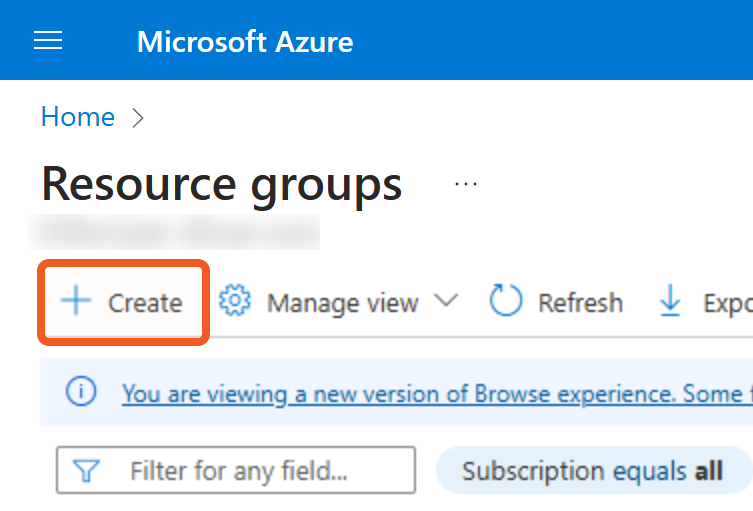This screenshot has width=753, height=511.
Task: Open the Manage view menu
Action: pyautogui.click(x=342, y=302)
